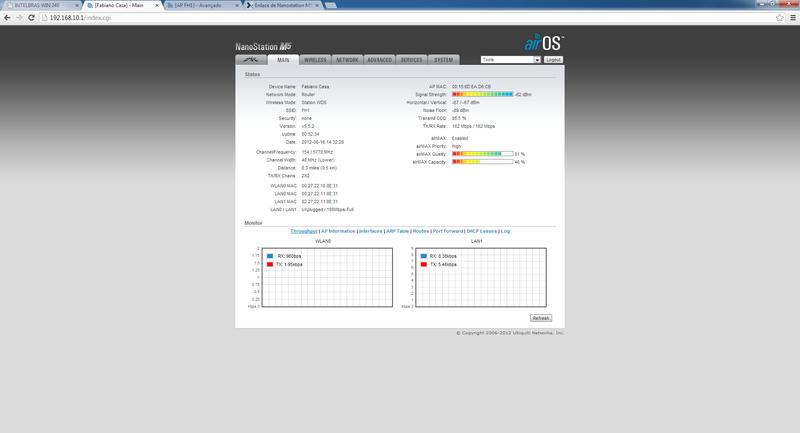Switch to the Enlace de Nanostation browser tab
Image resolution: width=800 pixels, height=433 pixels.
tap(281, 5)
